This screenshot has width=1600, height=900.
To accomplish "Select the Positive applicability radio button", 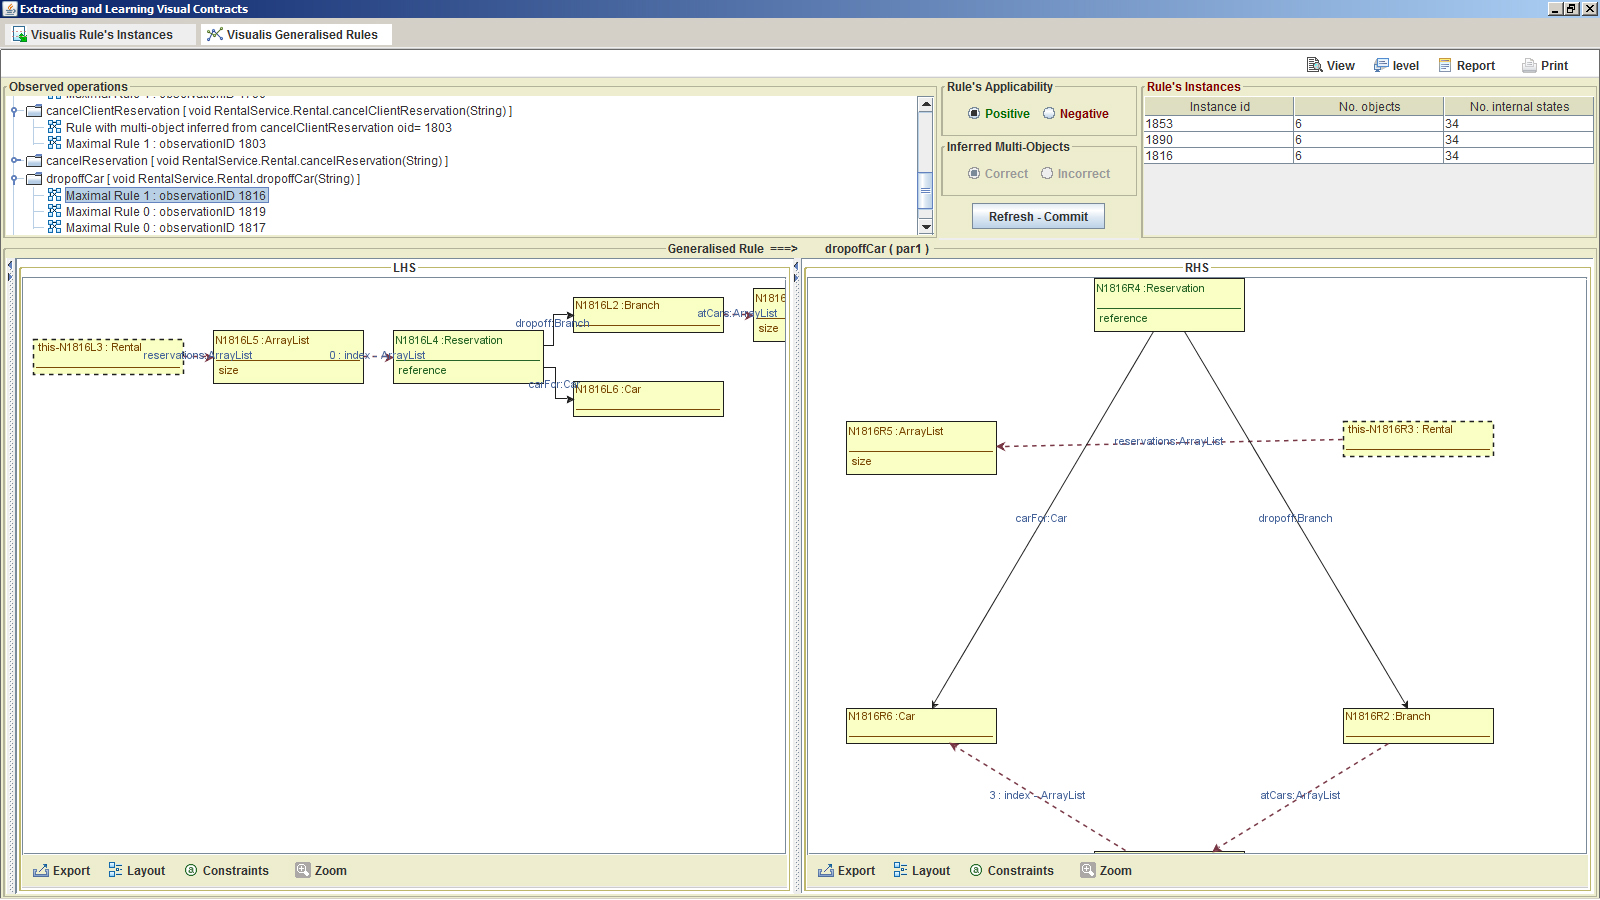I will (974, 113).
